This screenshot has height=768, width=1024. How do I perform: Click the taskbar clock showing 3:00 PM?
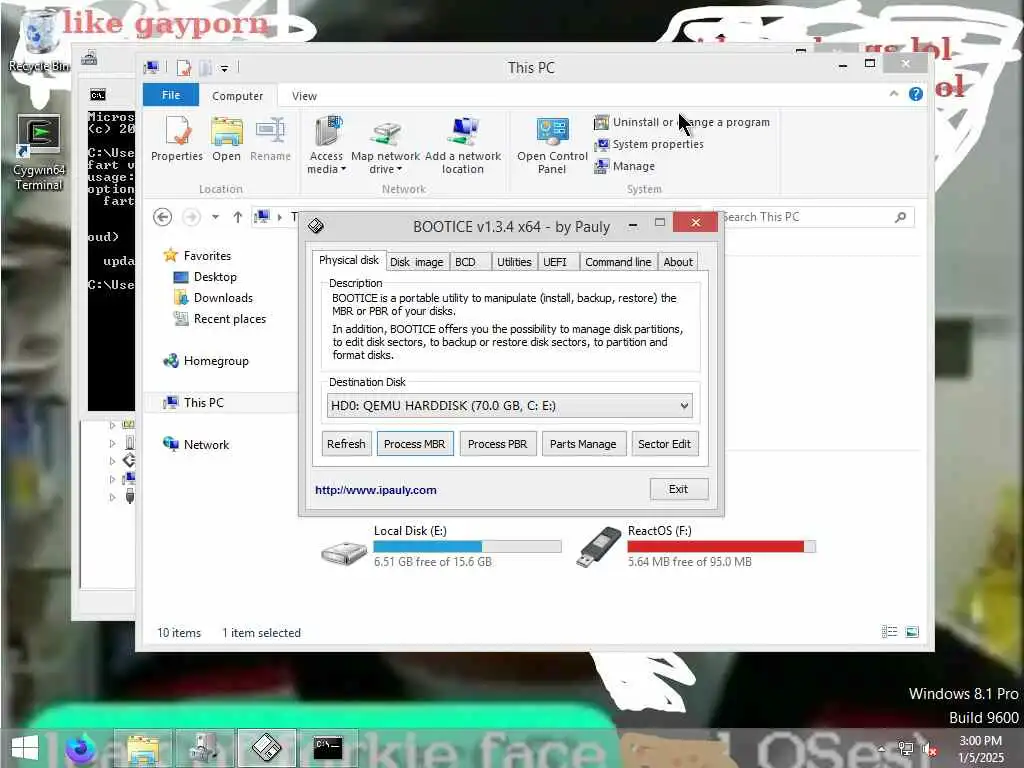pyautogui.click(x=980, y=749)
